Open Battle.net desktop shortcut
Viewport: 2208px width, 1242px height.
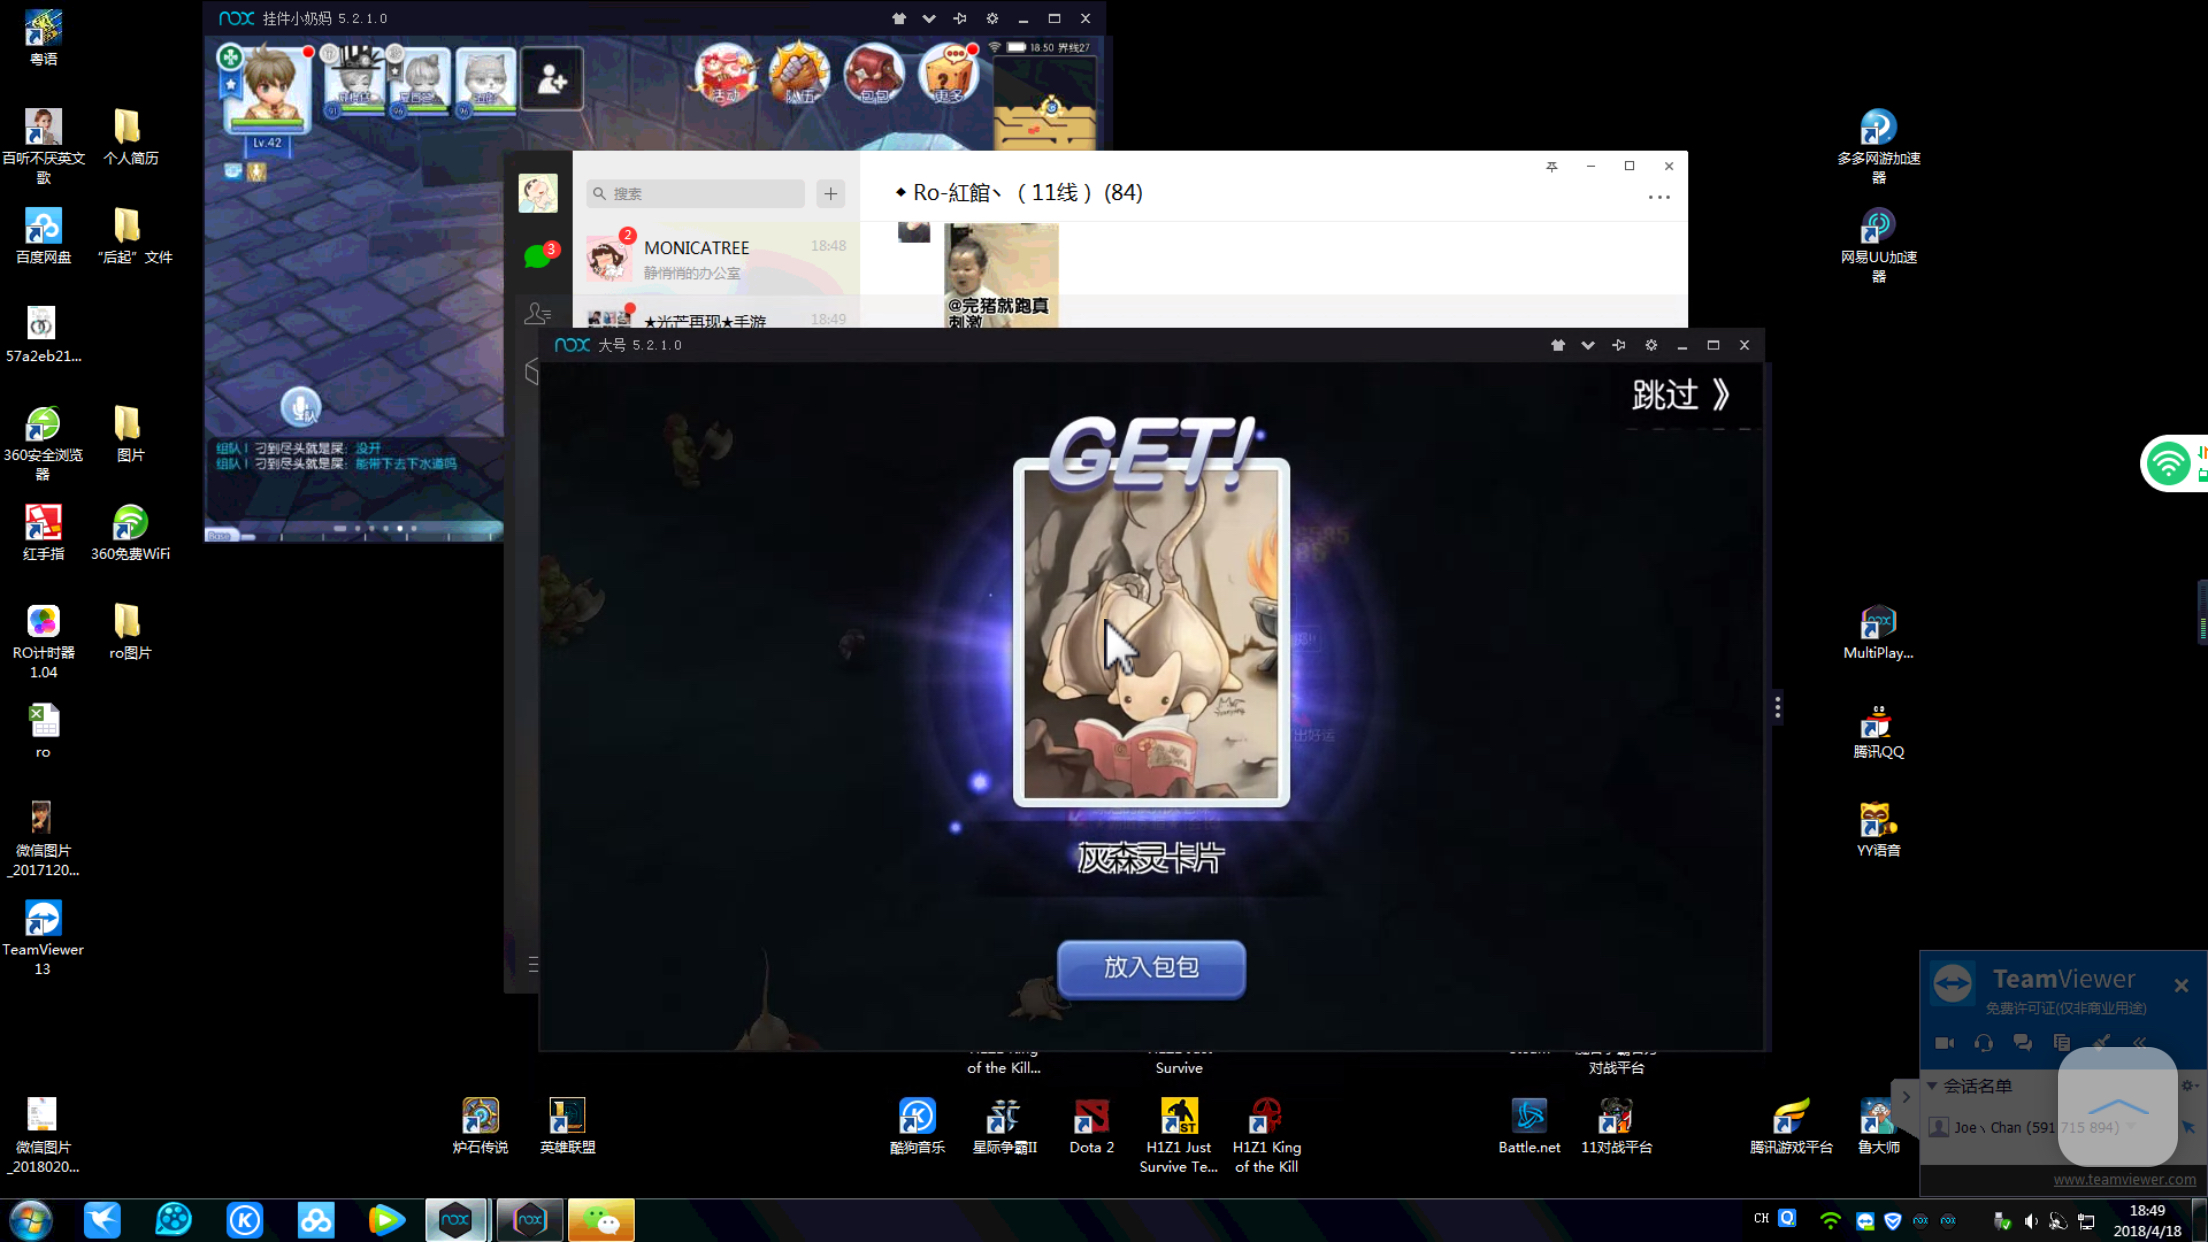[x=1529, y=1126]
